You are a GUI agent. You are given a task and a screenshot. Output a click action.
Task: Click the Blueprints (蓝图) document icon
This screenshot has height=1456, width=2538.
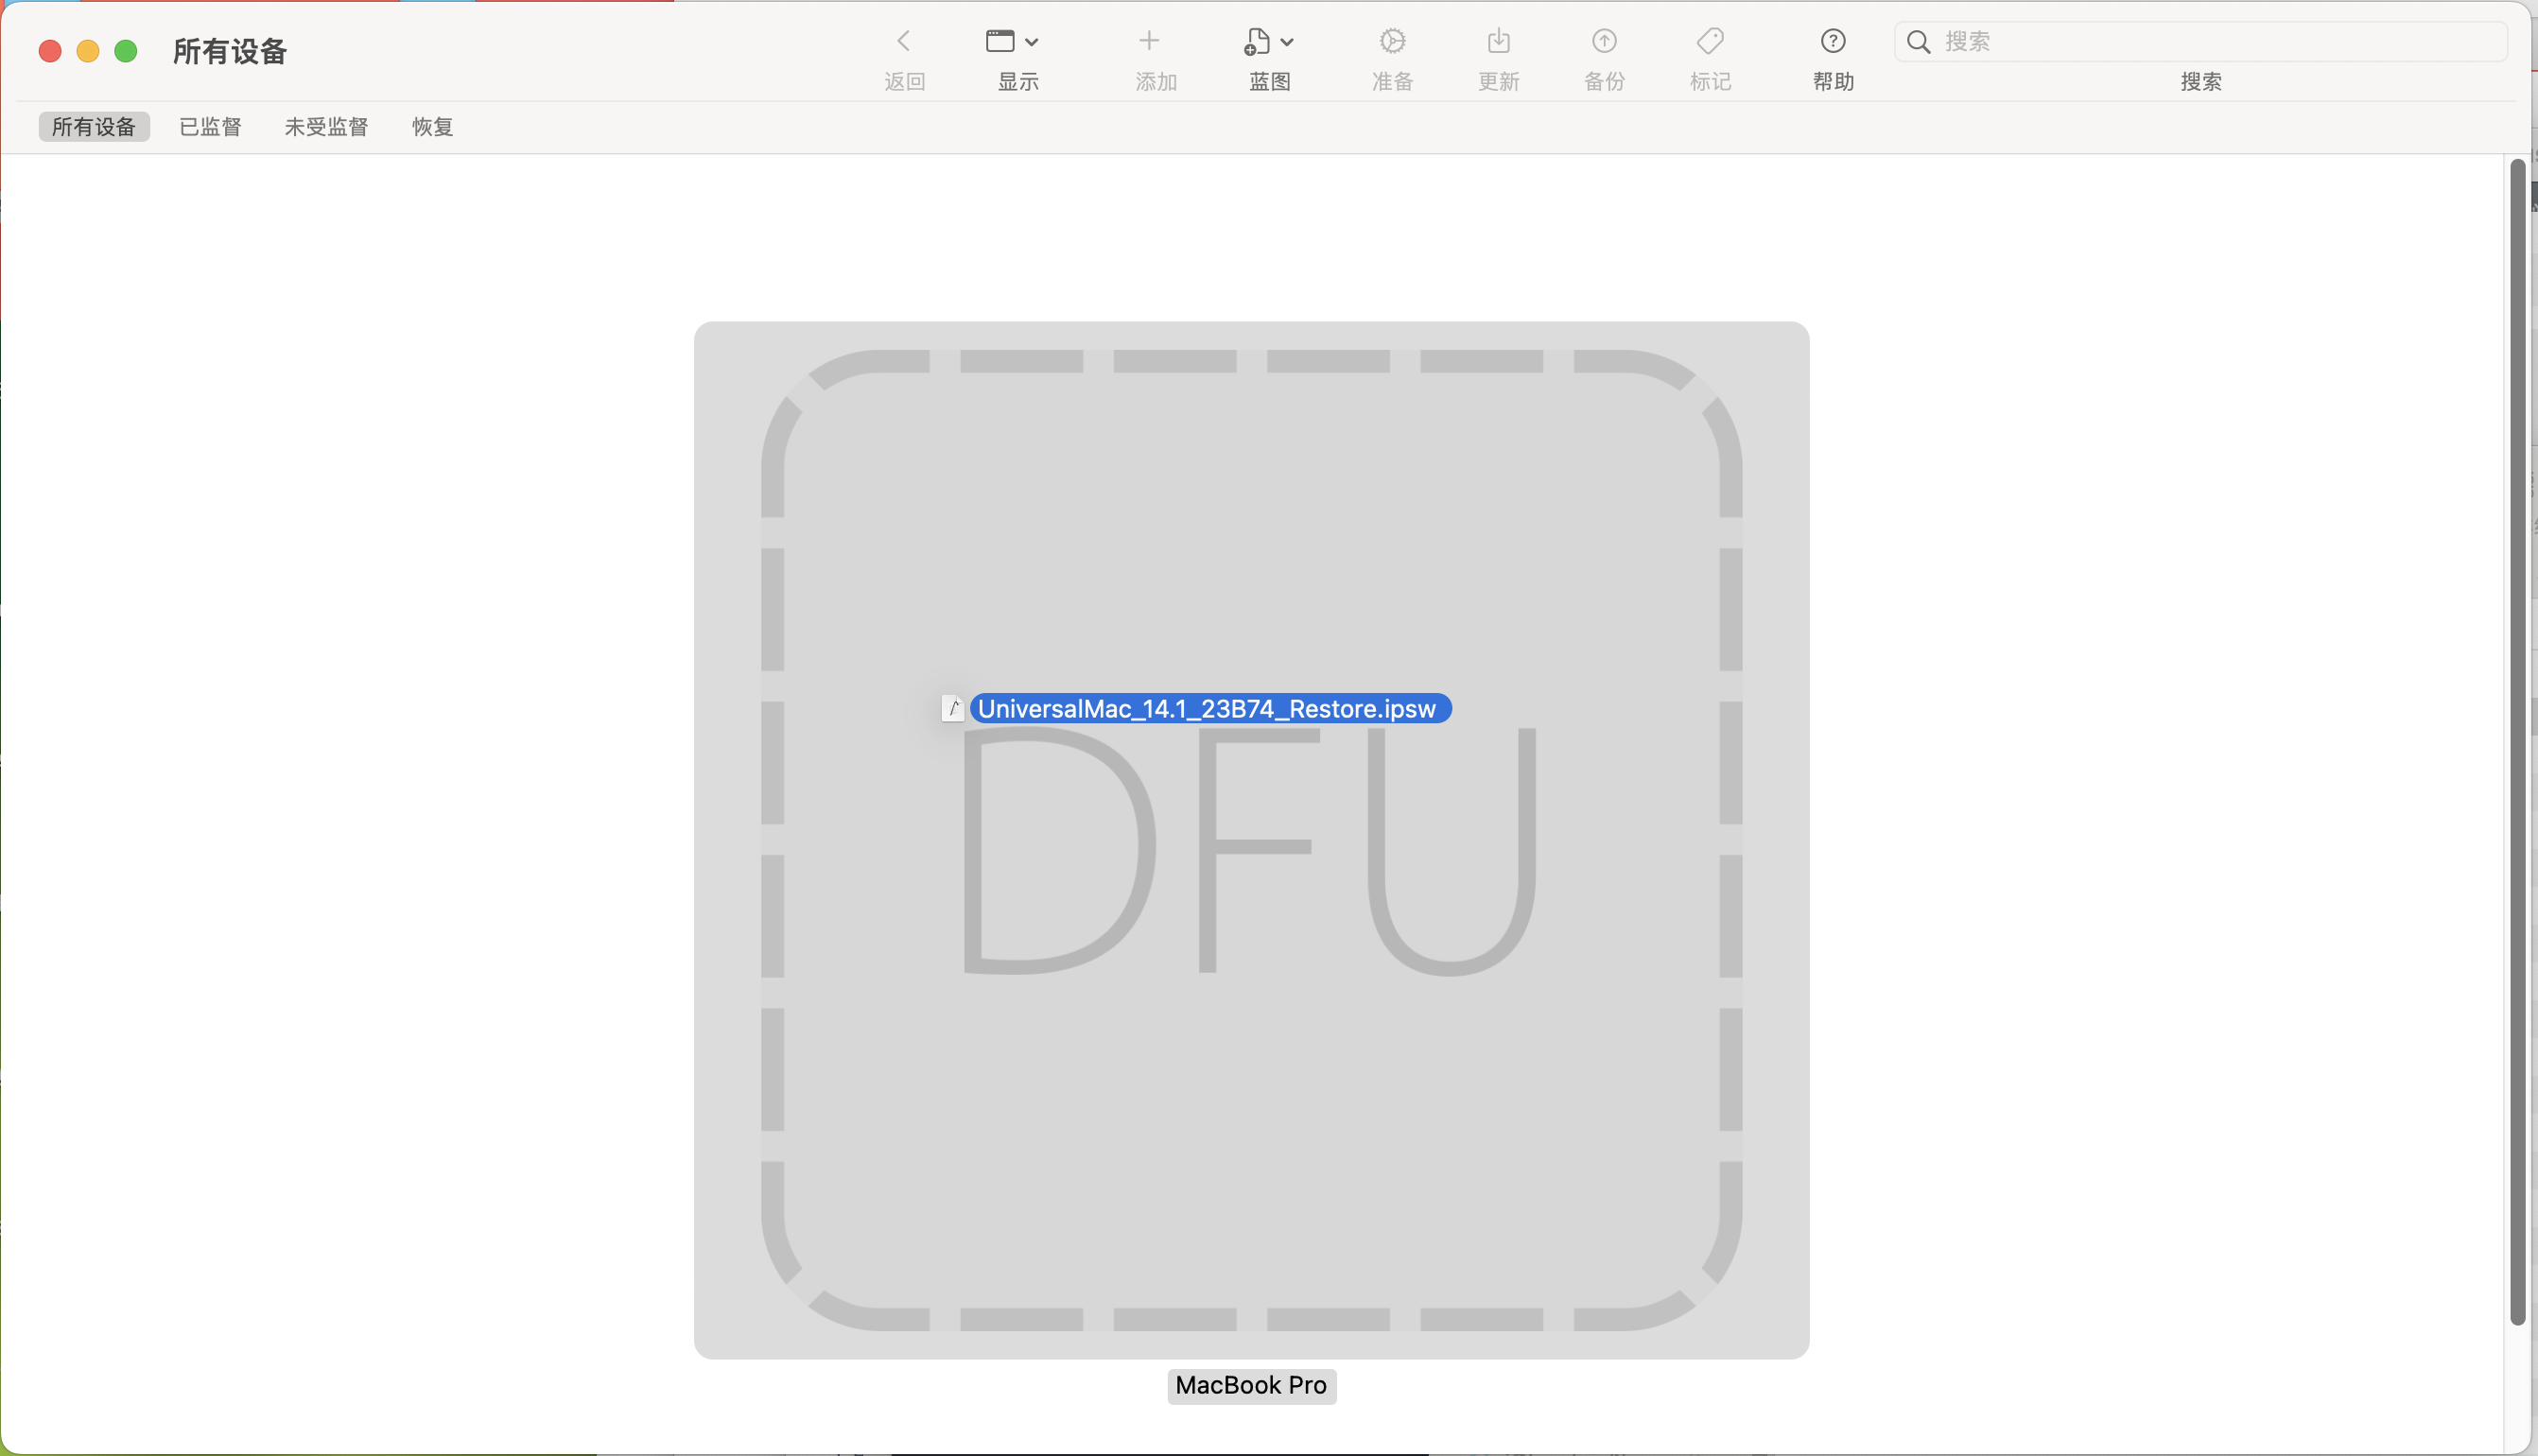[x=1257, y=41]
